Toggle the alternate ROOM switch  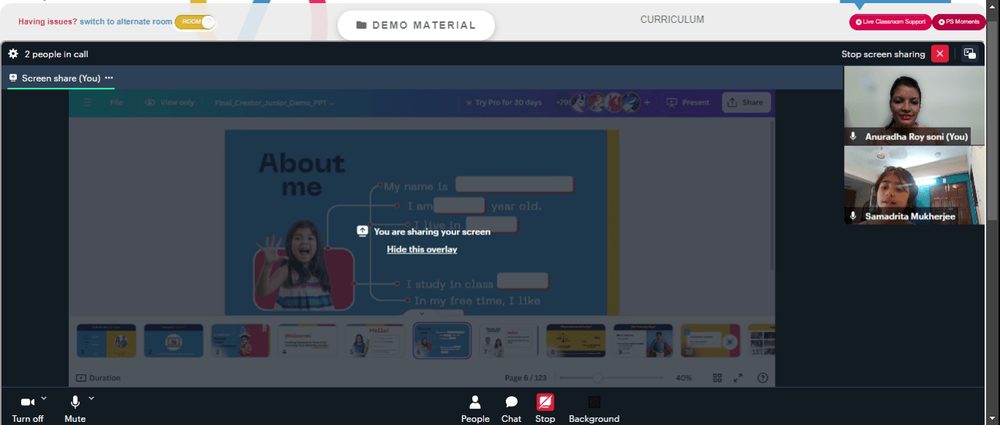[x=195, y=22]
